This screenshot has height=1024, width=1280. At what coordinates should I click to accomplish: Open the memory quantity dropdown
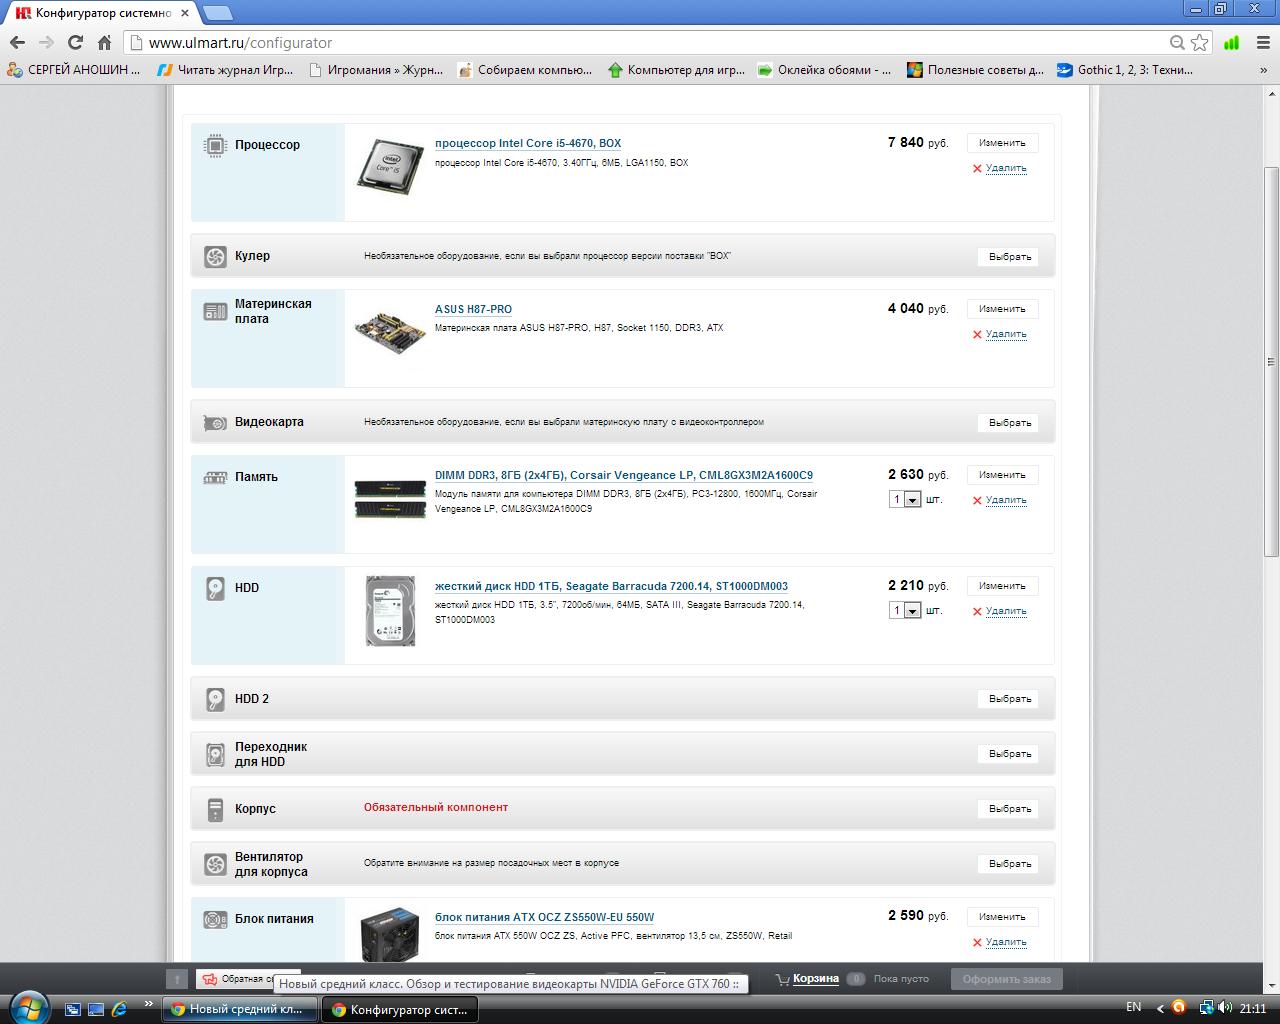pyautogui.click(x=904, y=499)
